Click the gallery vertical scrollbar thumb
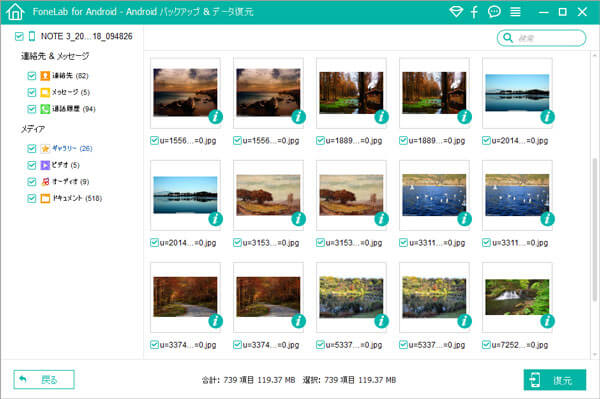Viewport: 600px width, 399px height. click(x=595, y=230)
